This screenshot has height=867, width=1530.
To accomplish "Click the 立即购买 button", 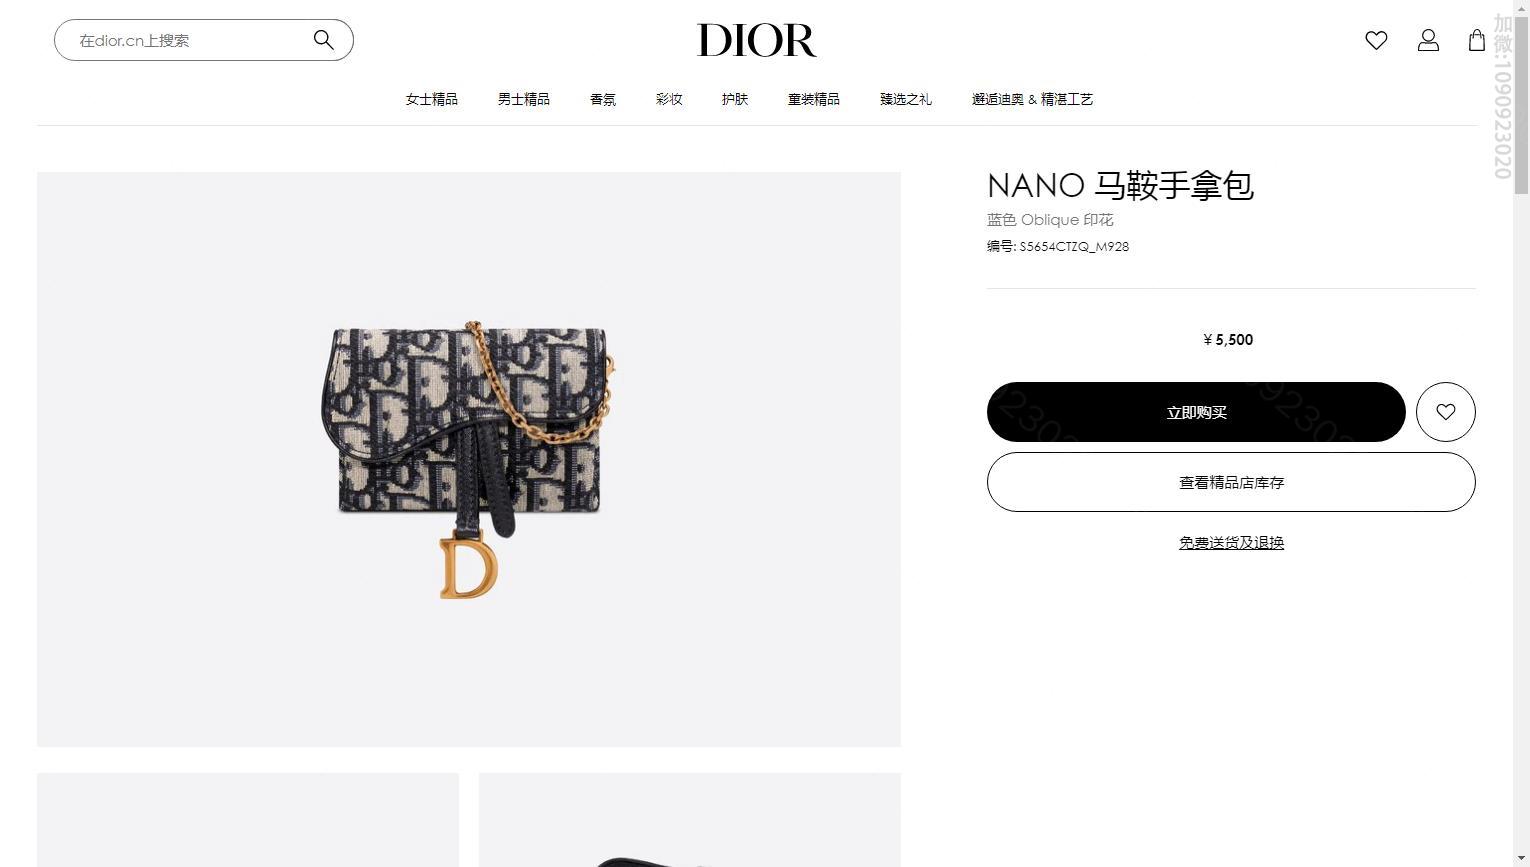I will click(x=1196, y=412).
